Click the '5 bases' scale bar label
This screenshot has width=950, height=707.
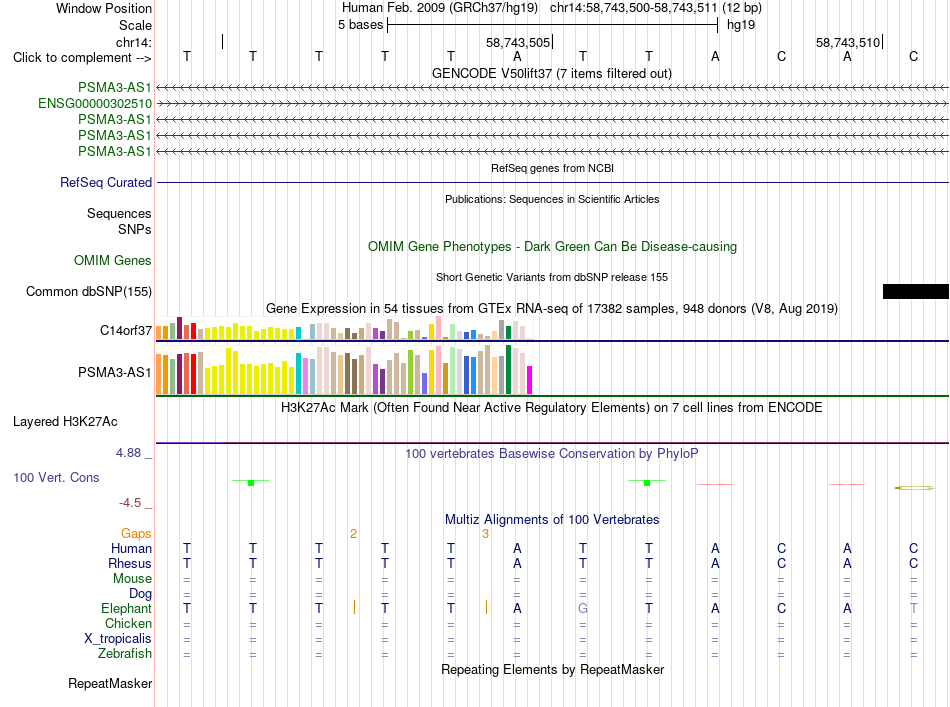(360, 25)
